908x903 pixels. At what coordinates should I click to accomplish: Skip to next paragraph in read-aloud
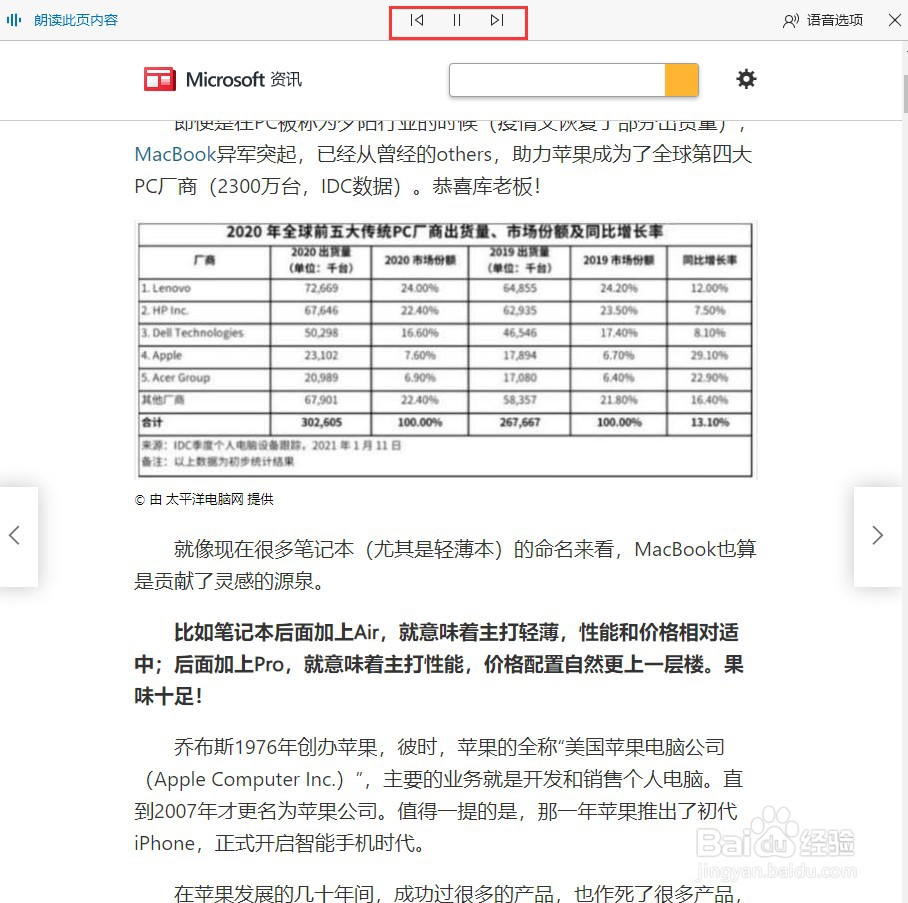[x=497, y=20]
